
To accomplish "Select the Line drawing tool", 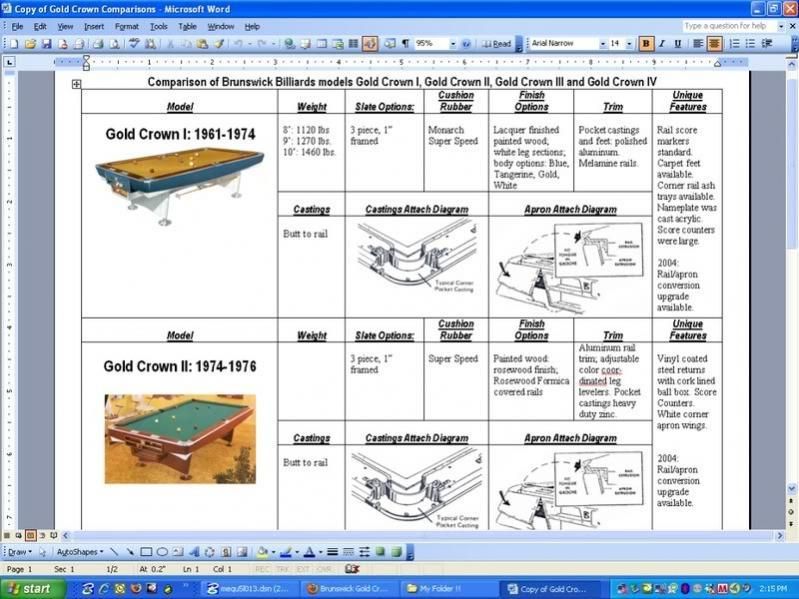I will coord(114,552).
